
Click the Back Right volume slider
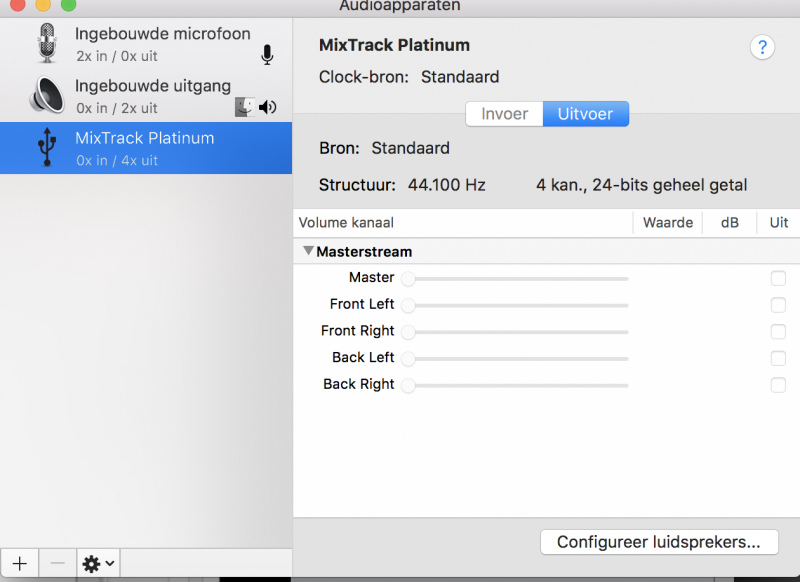point(515,385)
